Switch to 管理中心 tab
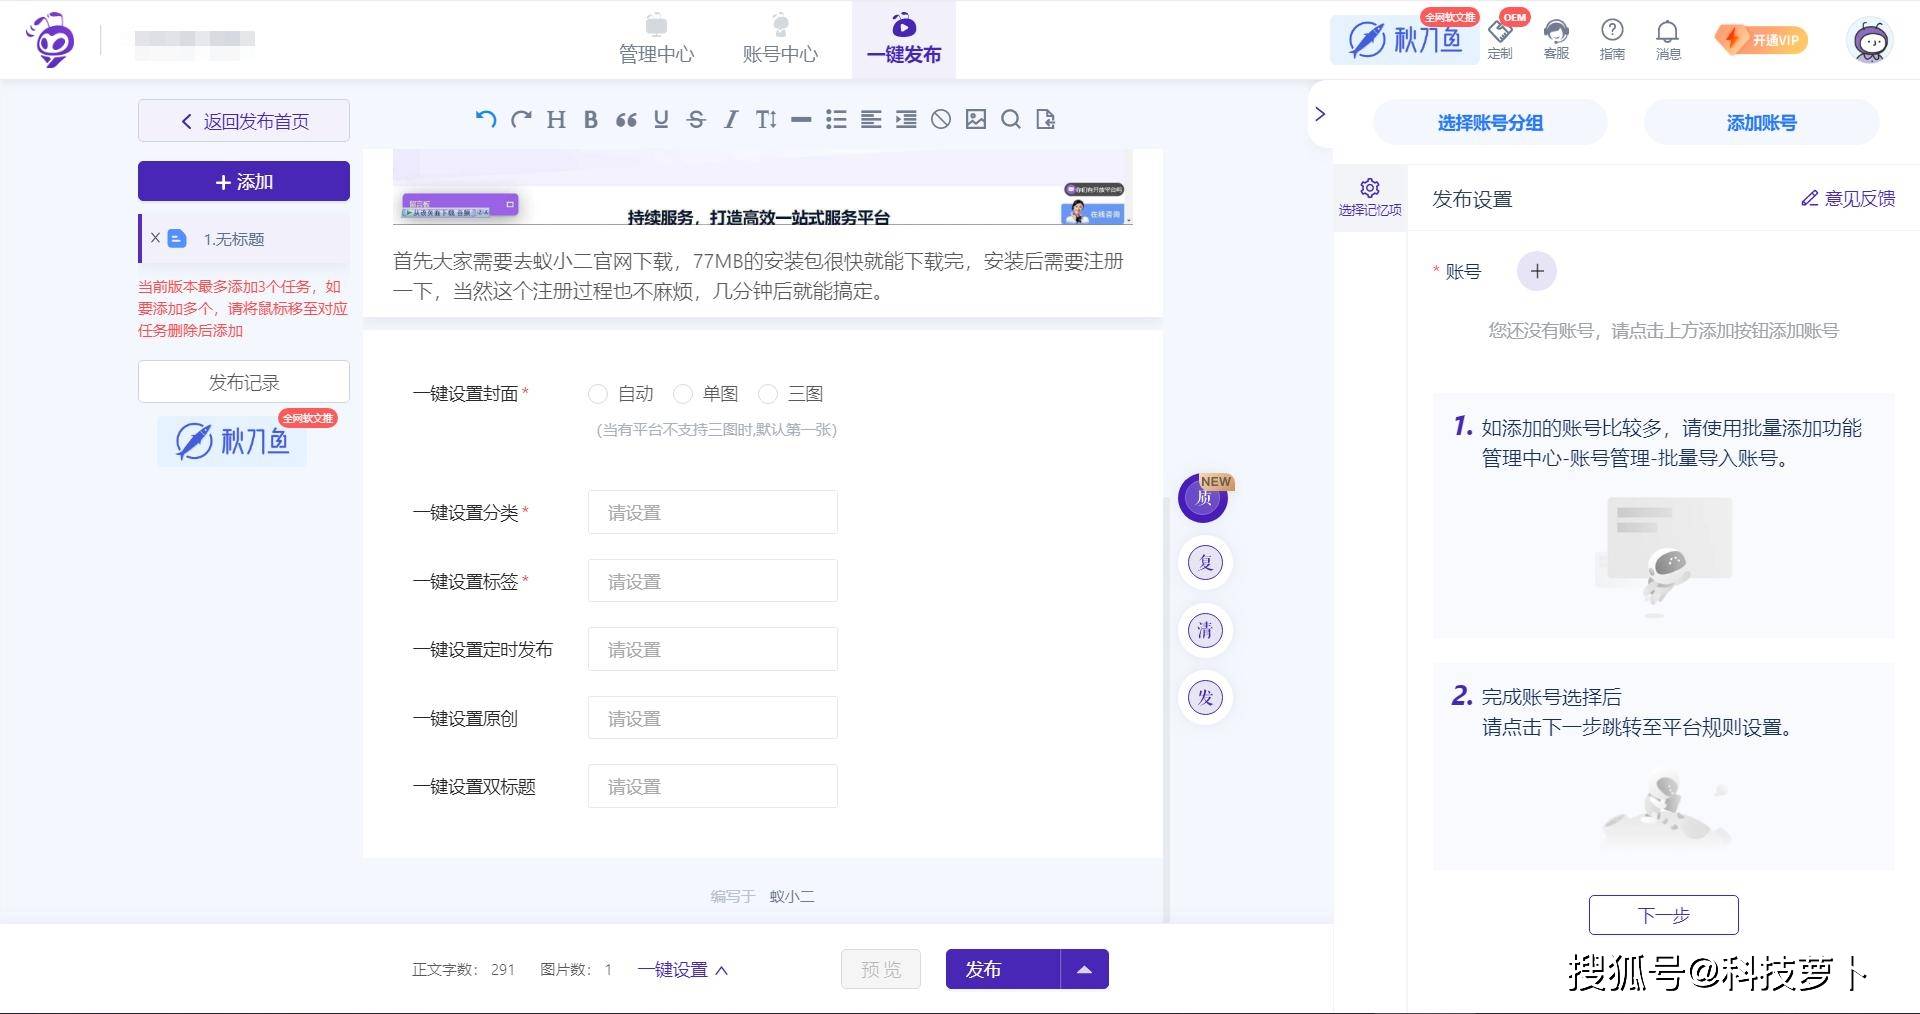This screenshot has width=1920, height=1014. point(656,40)
